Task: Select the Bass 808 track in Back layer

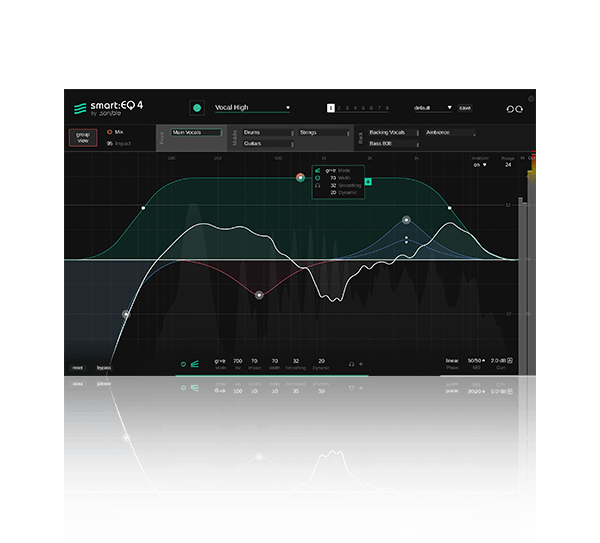Action: [392, 143]
